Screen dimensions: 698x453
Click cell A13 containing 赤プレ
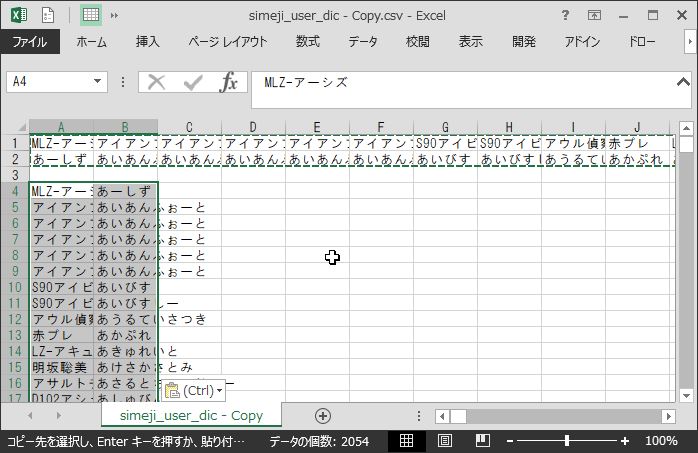61,335
